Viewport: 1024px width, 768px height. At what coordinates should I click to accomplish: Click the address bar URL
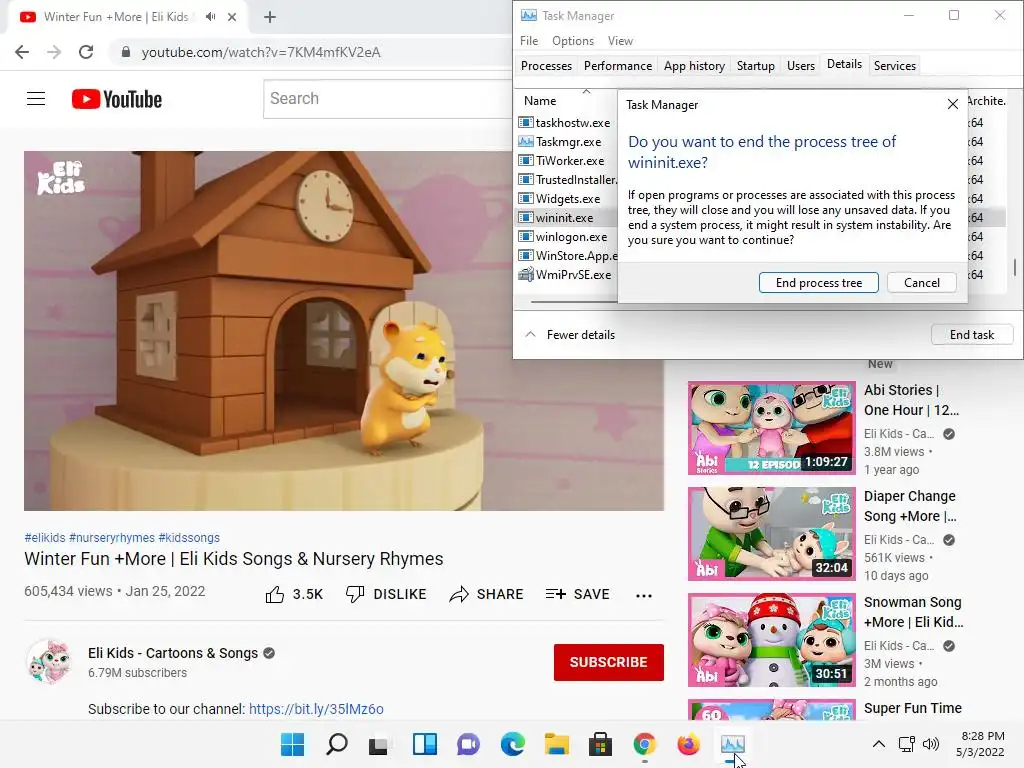point(261,52)
